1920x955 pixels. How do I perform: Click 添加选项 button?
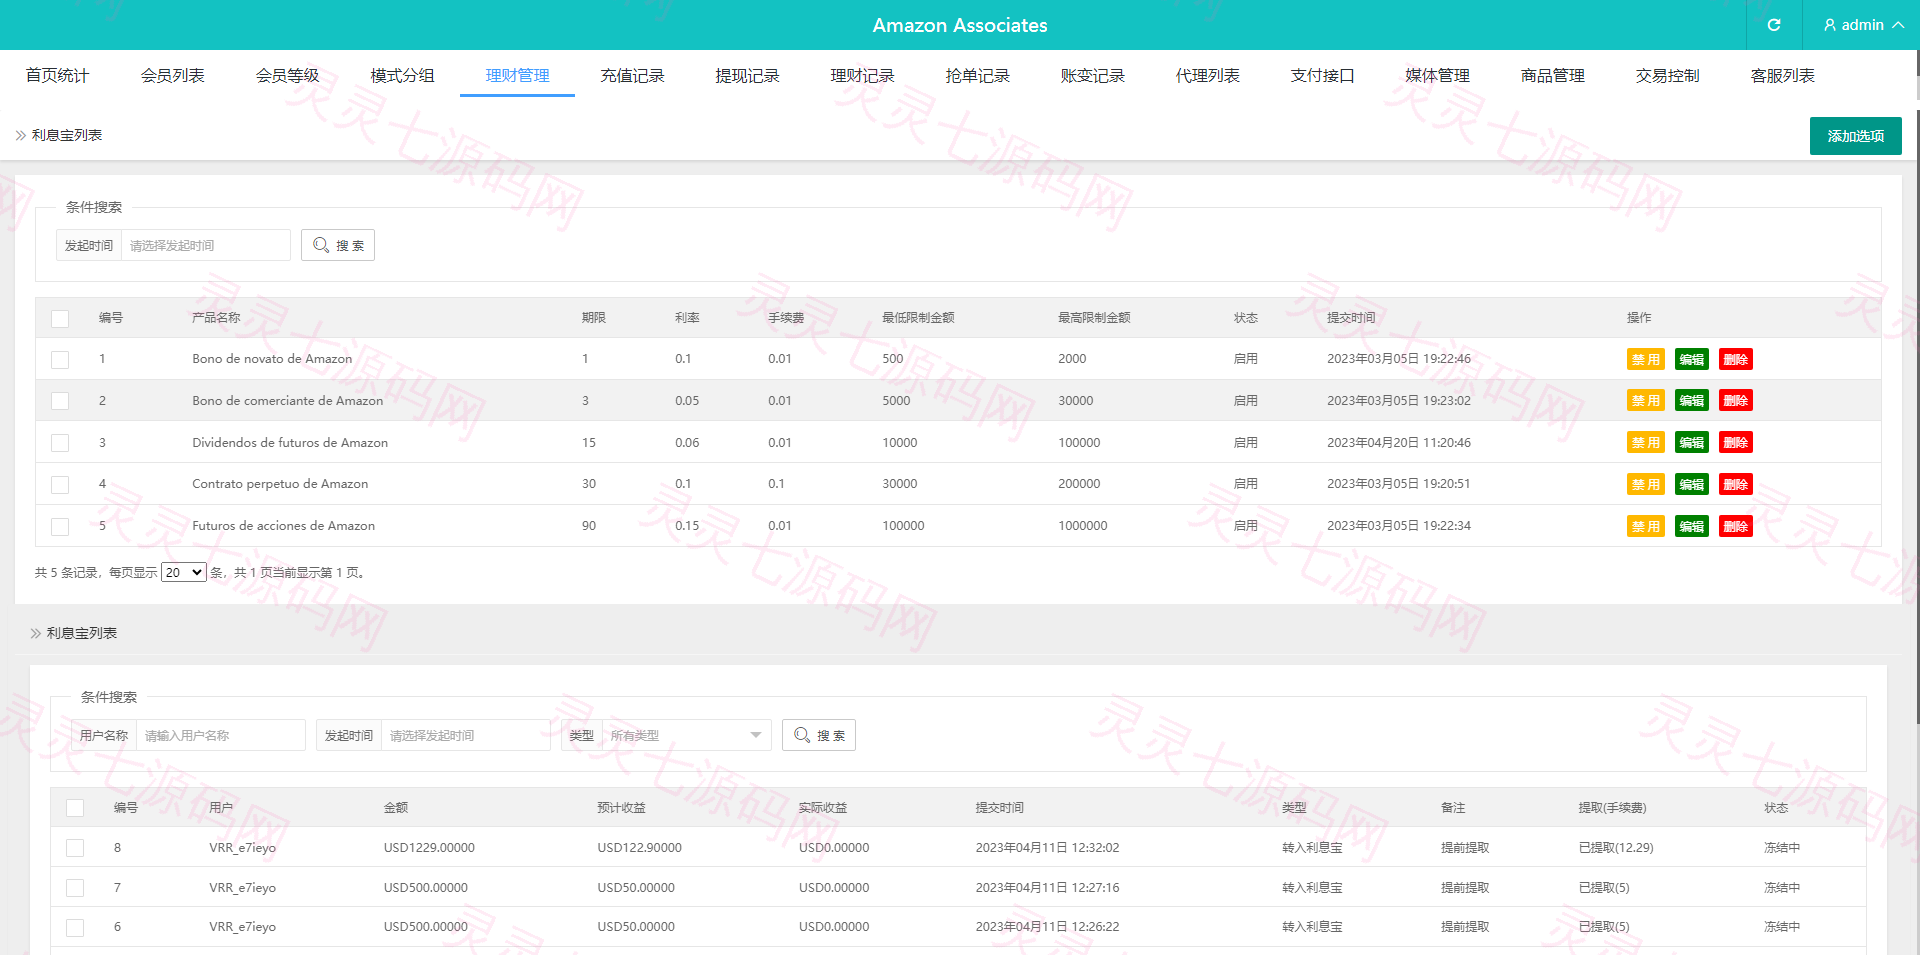[x=1856, y=136]
